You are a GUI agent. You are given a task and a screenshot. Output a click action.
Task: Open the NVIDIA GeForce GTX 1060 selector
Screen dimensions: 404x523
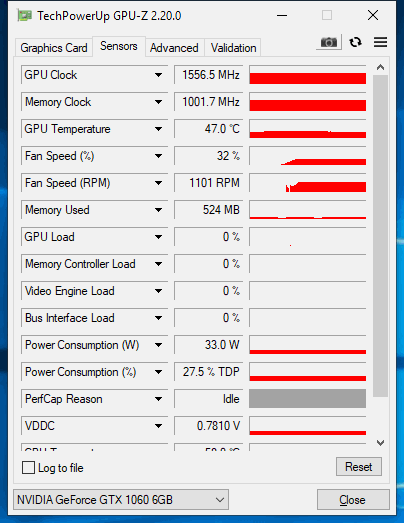(121, 500)
